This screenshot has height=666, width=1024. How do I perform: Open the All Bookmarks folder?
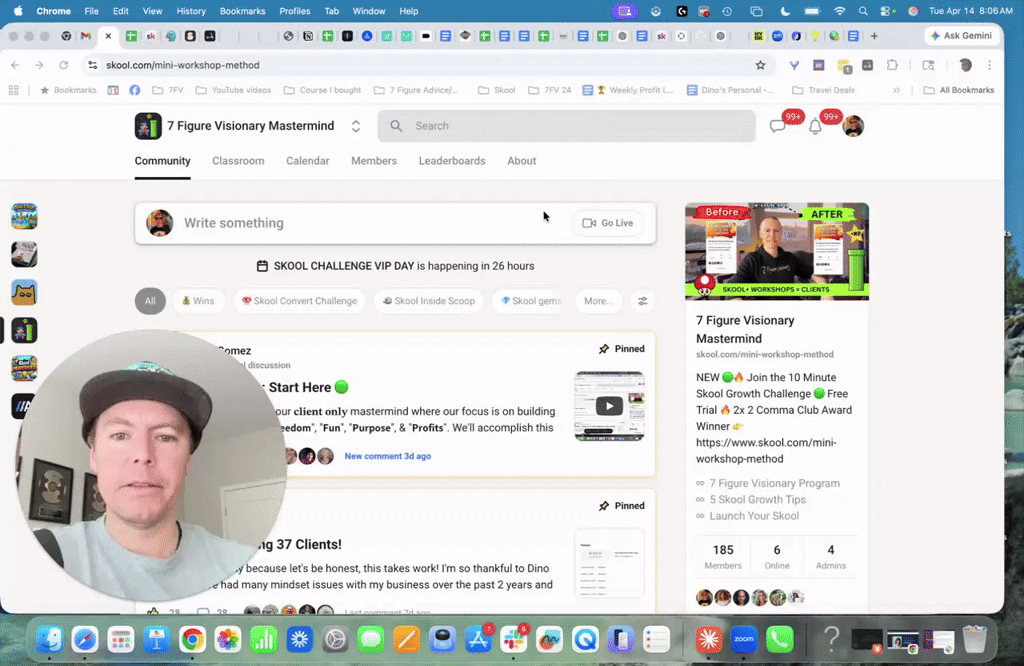pyautogui.click(x=959, y=90)
